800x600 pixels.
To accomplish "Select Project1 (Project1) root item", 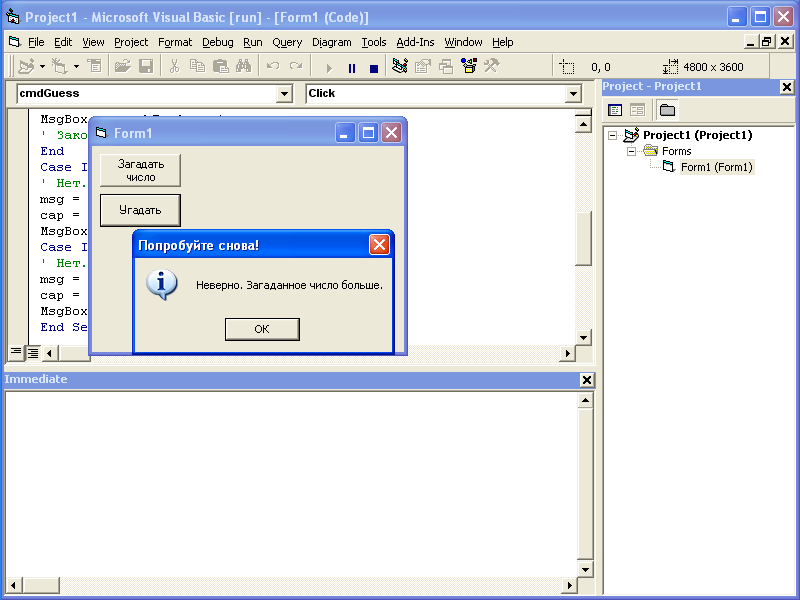I will click(x=697, y=135).
